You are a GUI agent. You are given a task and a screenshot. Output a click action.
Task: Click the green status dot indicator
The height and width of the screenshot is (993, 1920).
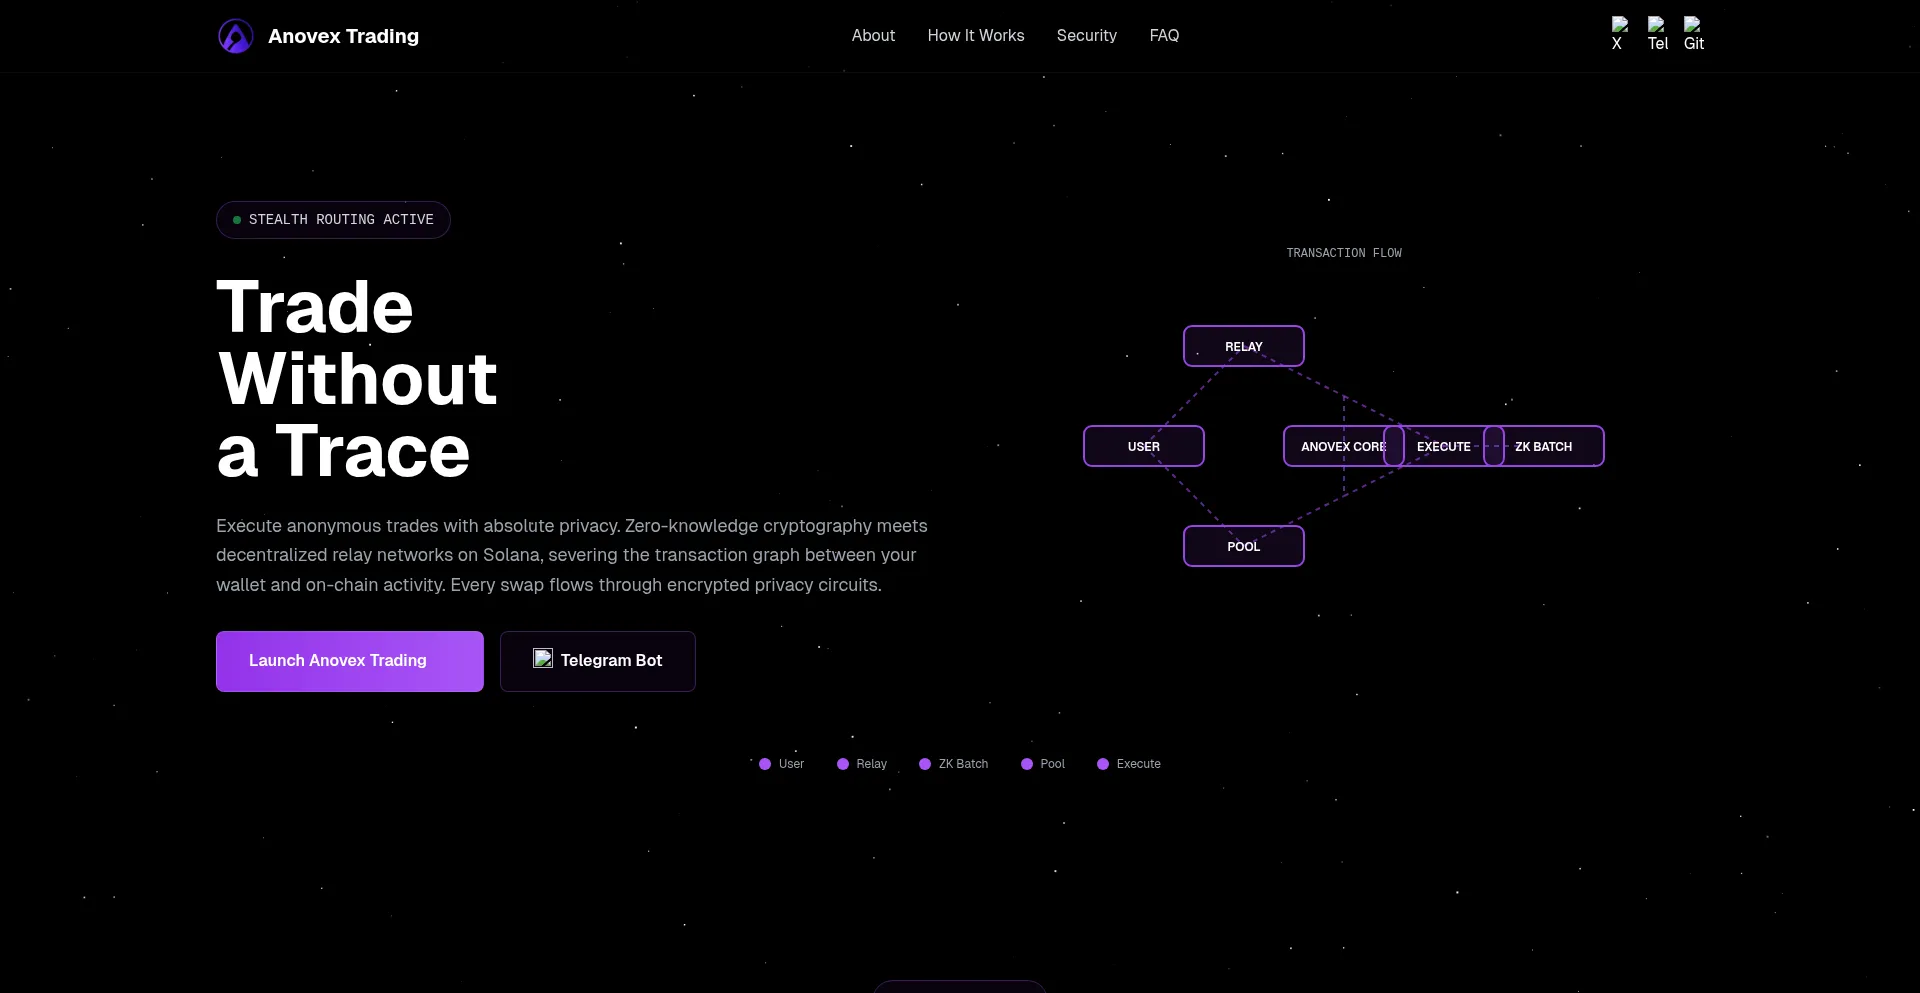click(237, 220)
